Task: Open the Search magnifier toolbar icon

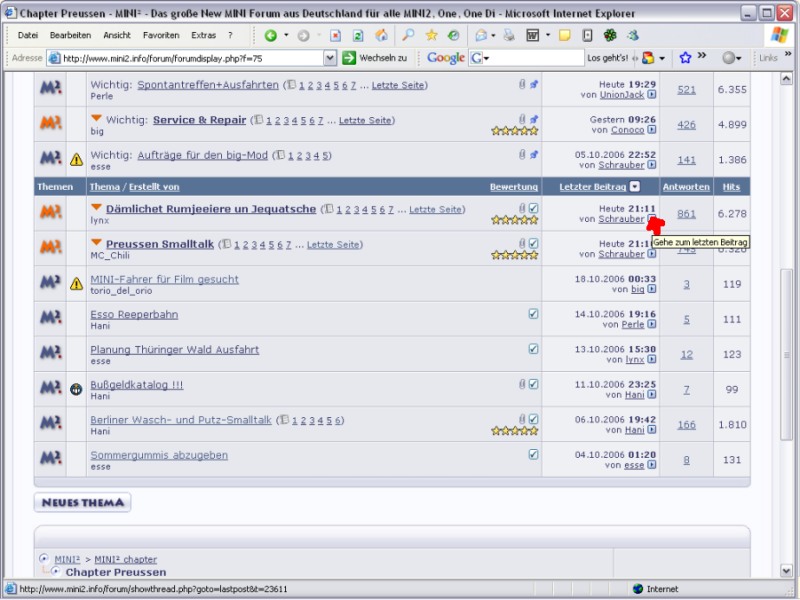Action: (x=408, y=35)
